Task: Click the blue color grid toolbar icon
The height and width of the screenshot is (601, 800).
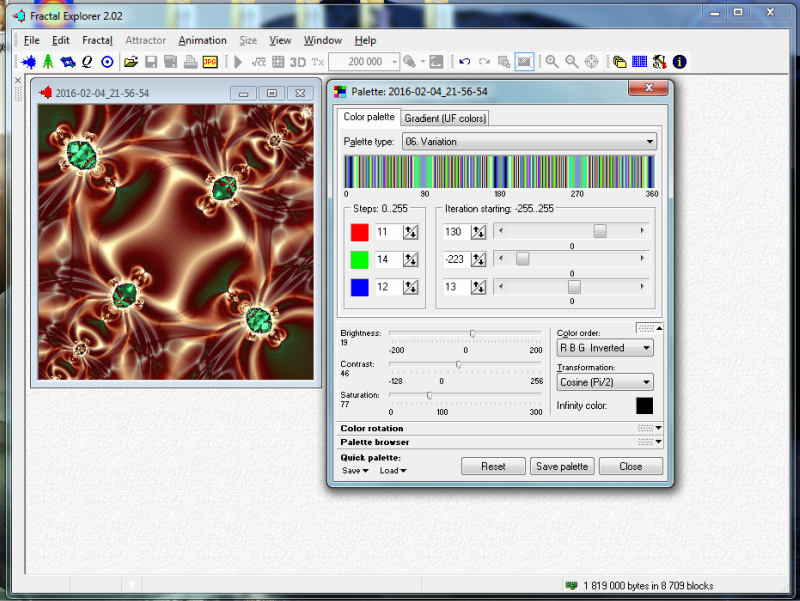Action: [x=640, y=62]
